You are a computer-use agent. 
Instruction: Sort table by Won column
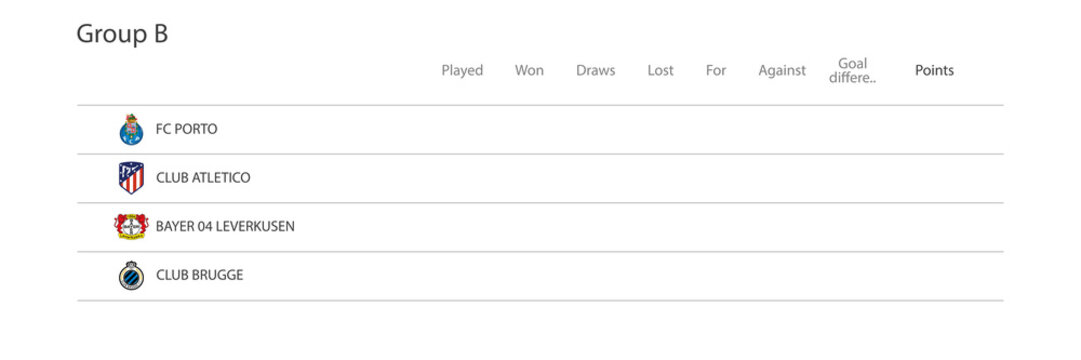tap(529, 70)
